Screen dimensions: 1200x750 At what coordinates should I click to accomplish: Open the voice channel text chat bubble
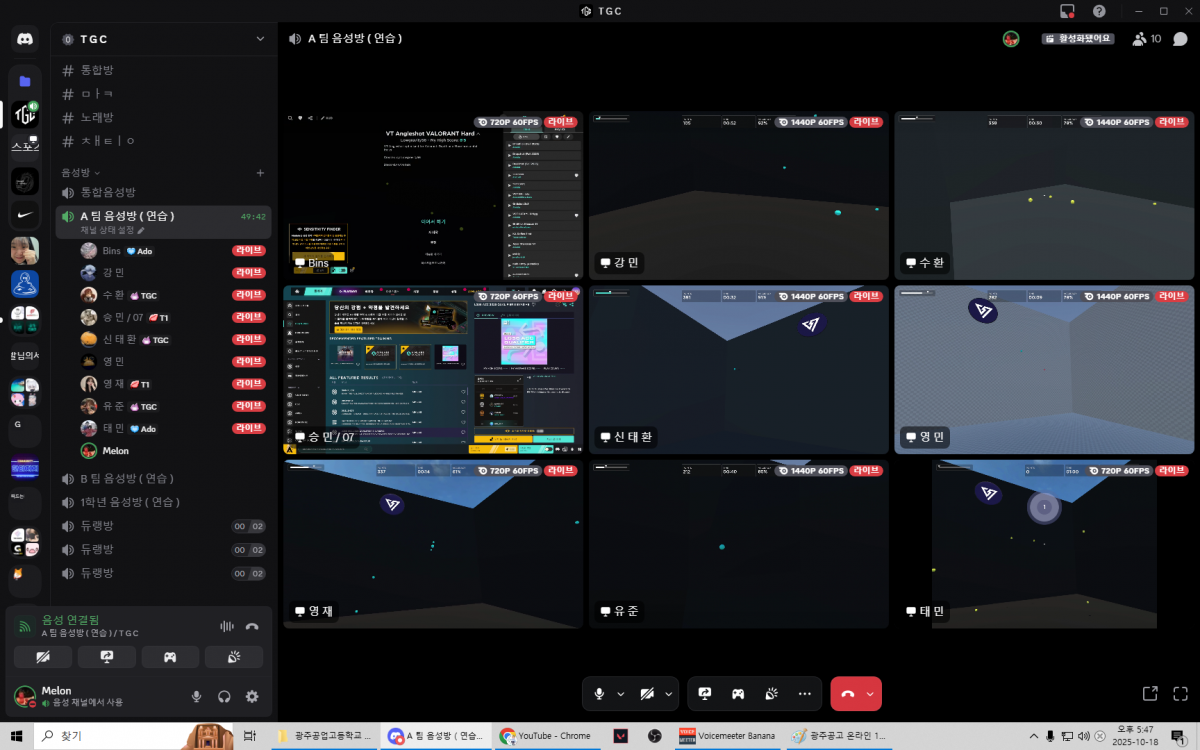(1180, 39)
